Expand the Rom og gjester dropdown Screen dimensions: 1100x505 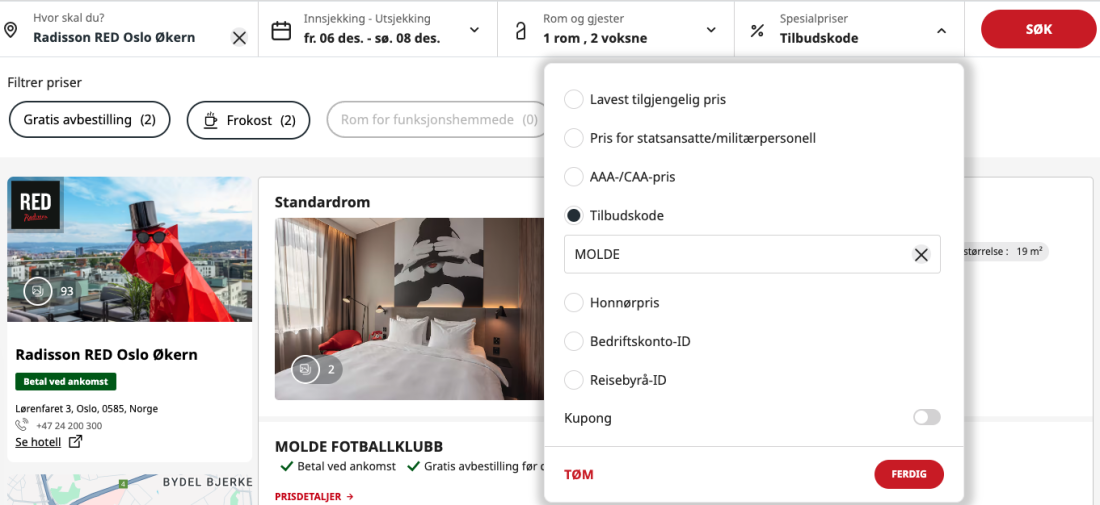click(711, 30)
